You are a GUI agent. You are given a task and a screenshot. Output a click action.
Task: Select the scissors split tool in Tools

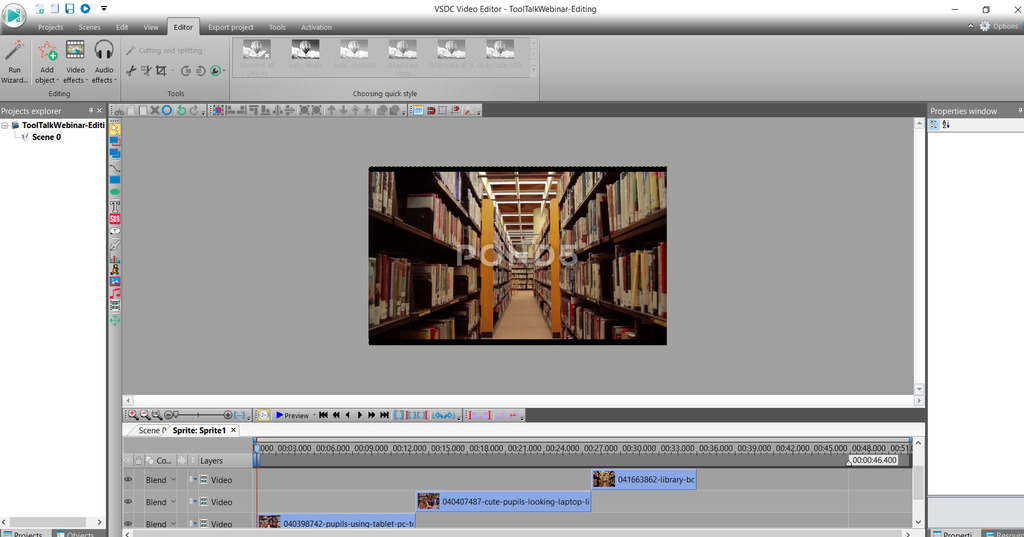[131, 71]
